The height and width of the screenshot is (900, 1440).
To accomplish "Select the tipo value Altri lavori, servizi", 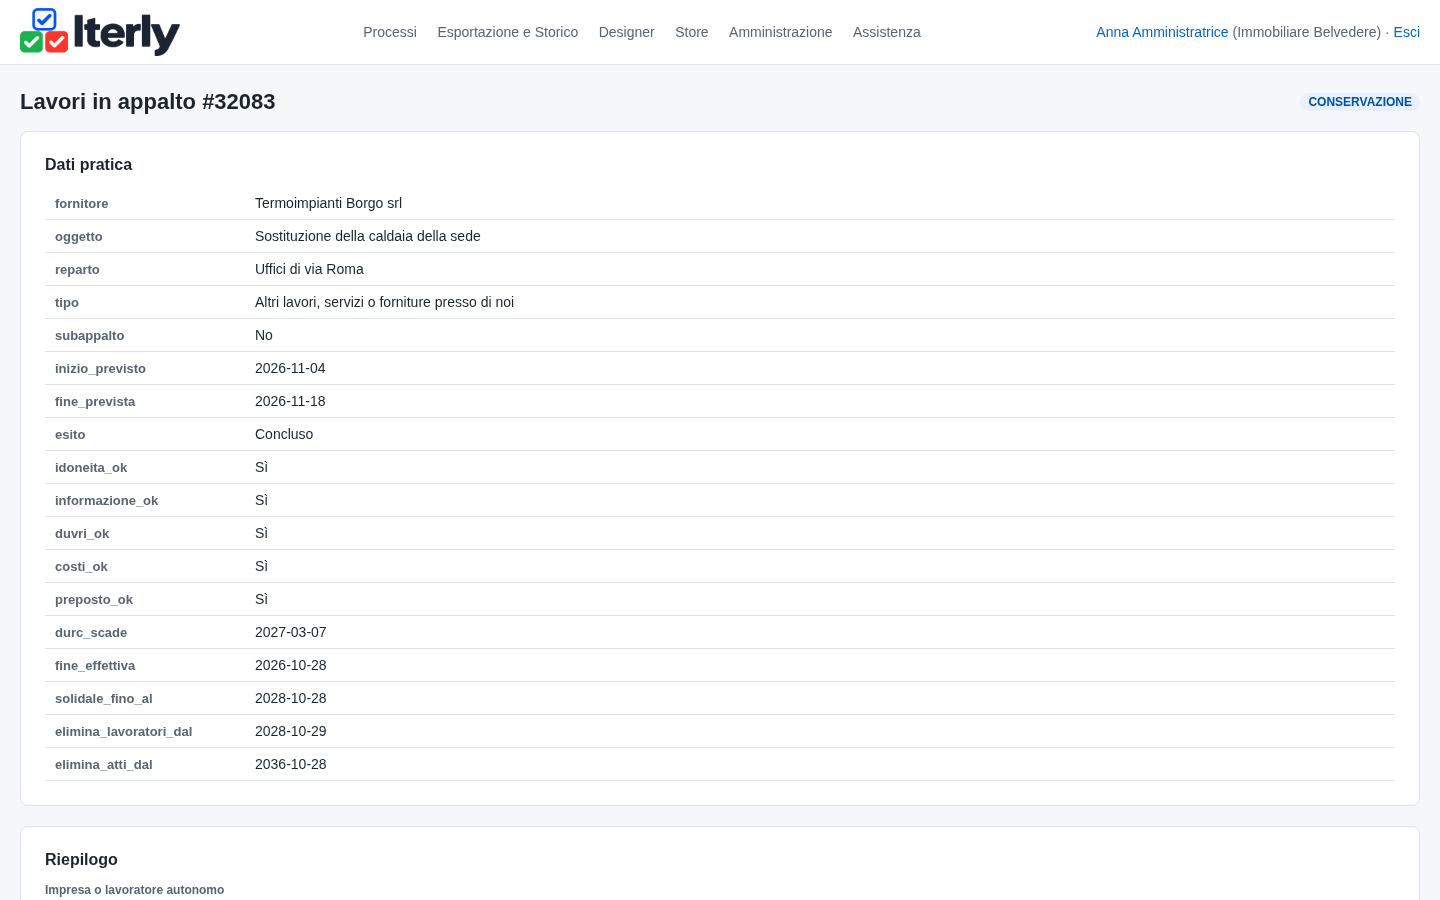I will (385, 302).
